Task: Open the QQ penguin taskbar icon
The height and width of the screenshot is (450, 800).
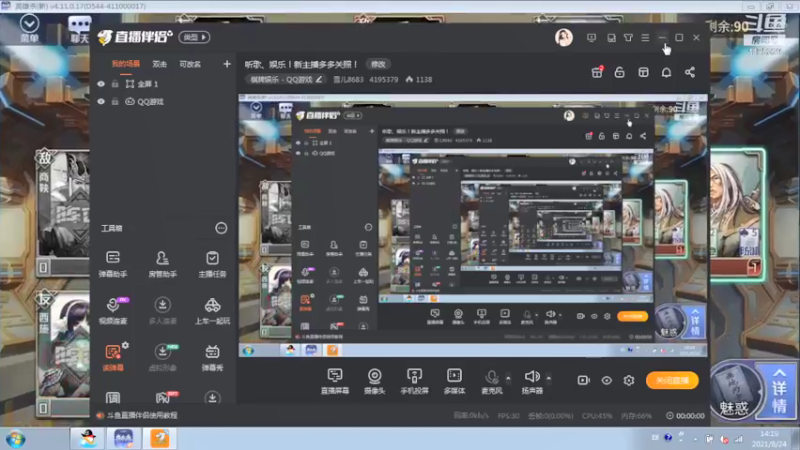Action: click(x=88, y=438)
